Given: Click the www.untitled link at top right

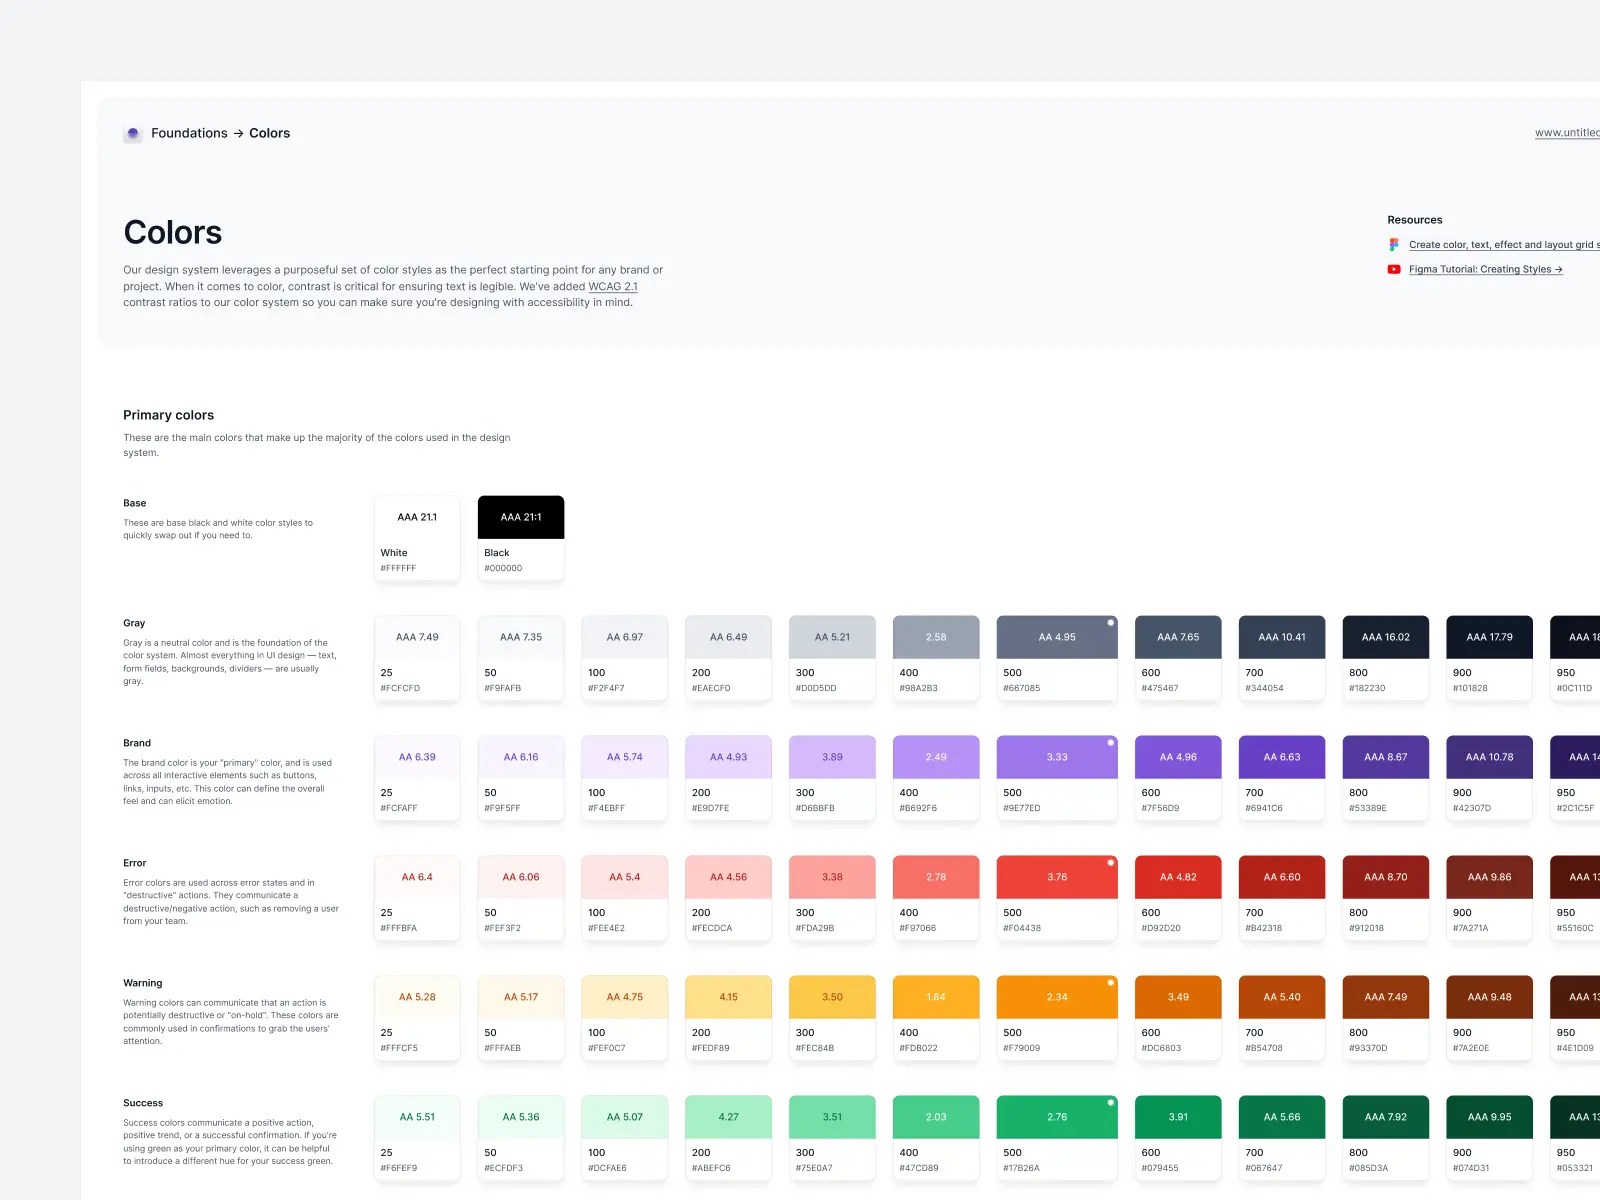Looking at the screenshot, I should coord(1567,132).
